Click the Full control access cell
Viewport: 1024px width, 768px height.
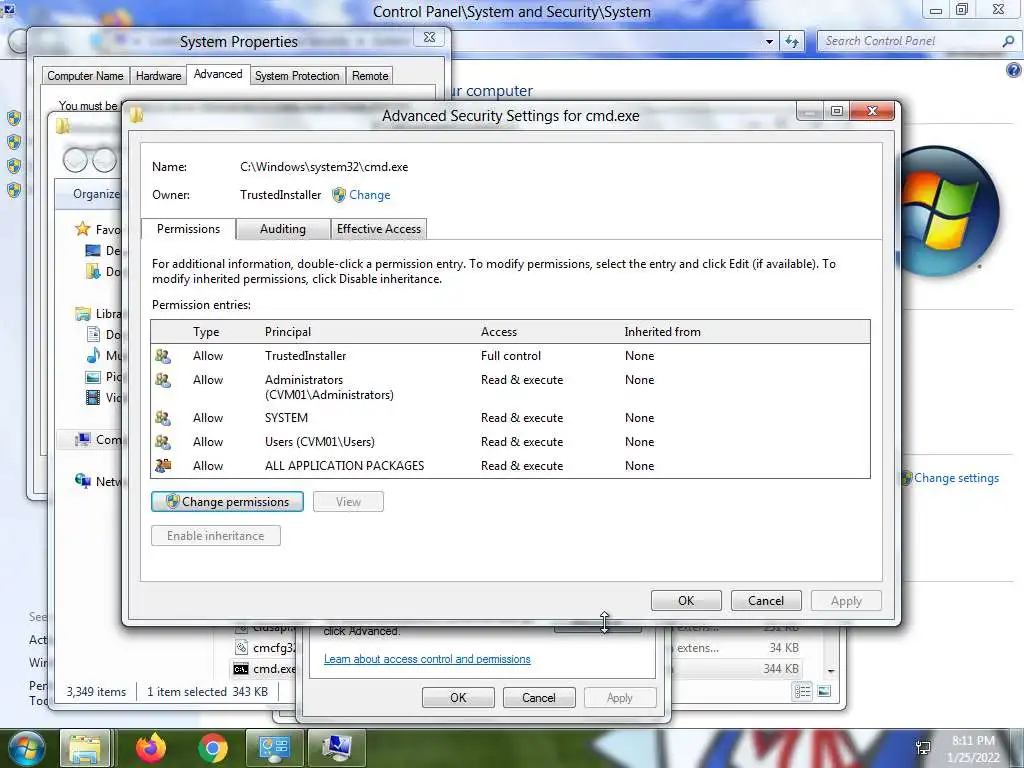tap(511, 356)
